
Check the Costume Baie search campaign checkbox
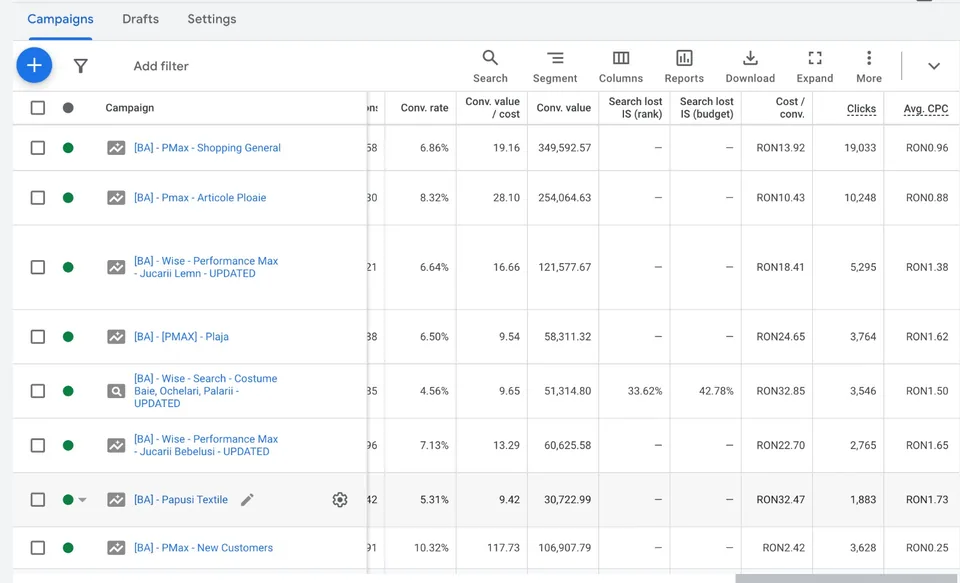[x=38, y=391]
